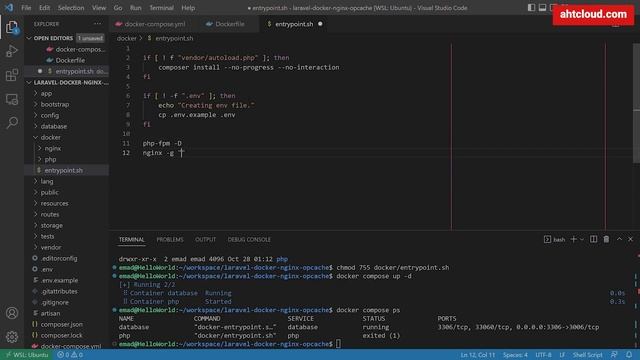
Task: Click the feedback icon in status bar
Action: tap(614, 355)
